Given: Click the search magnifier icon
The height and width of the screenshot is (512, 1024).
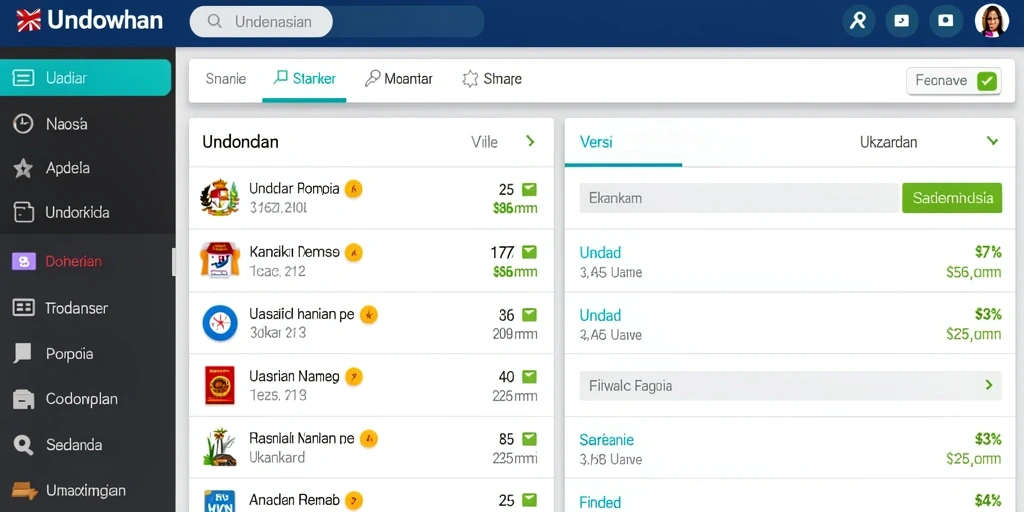Looking at the screenshot, I should [214, 21].
